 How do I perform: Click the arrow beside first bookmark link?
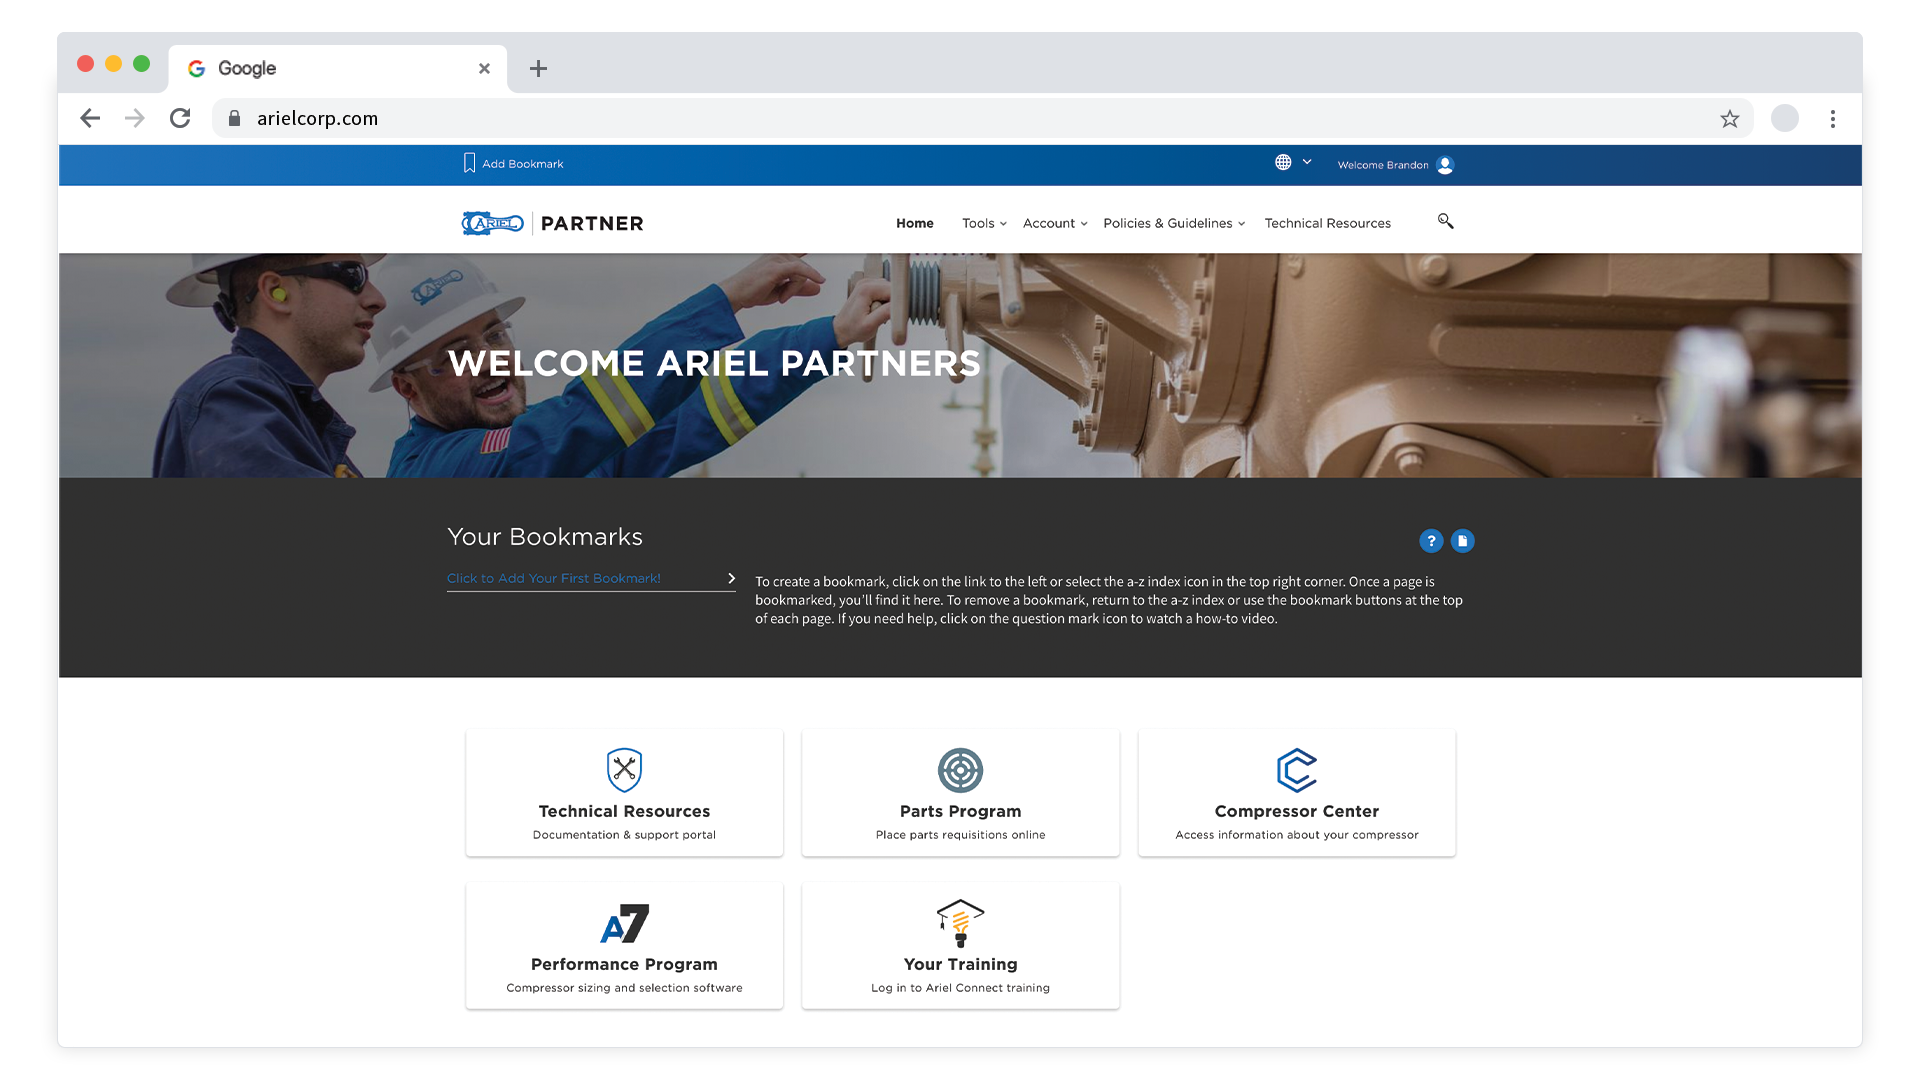click(732, 578)
